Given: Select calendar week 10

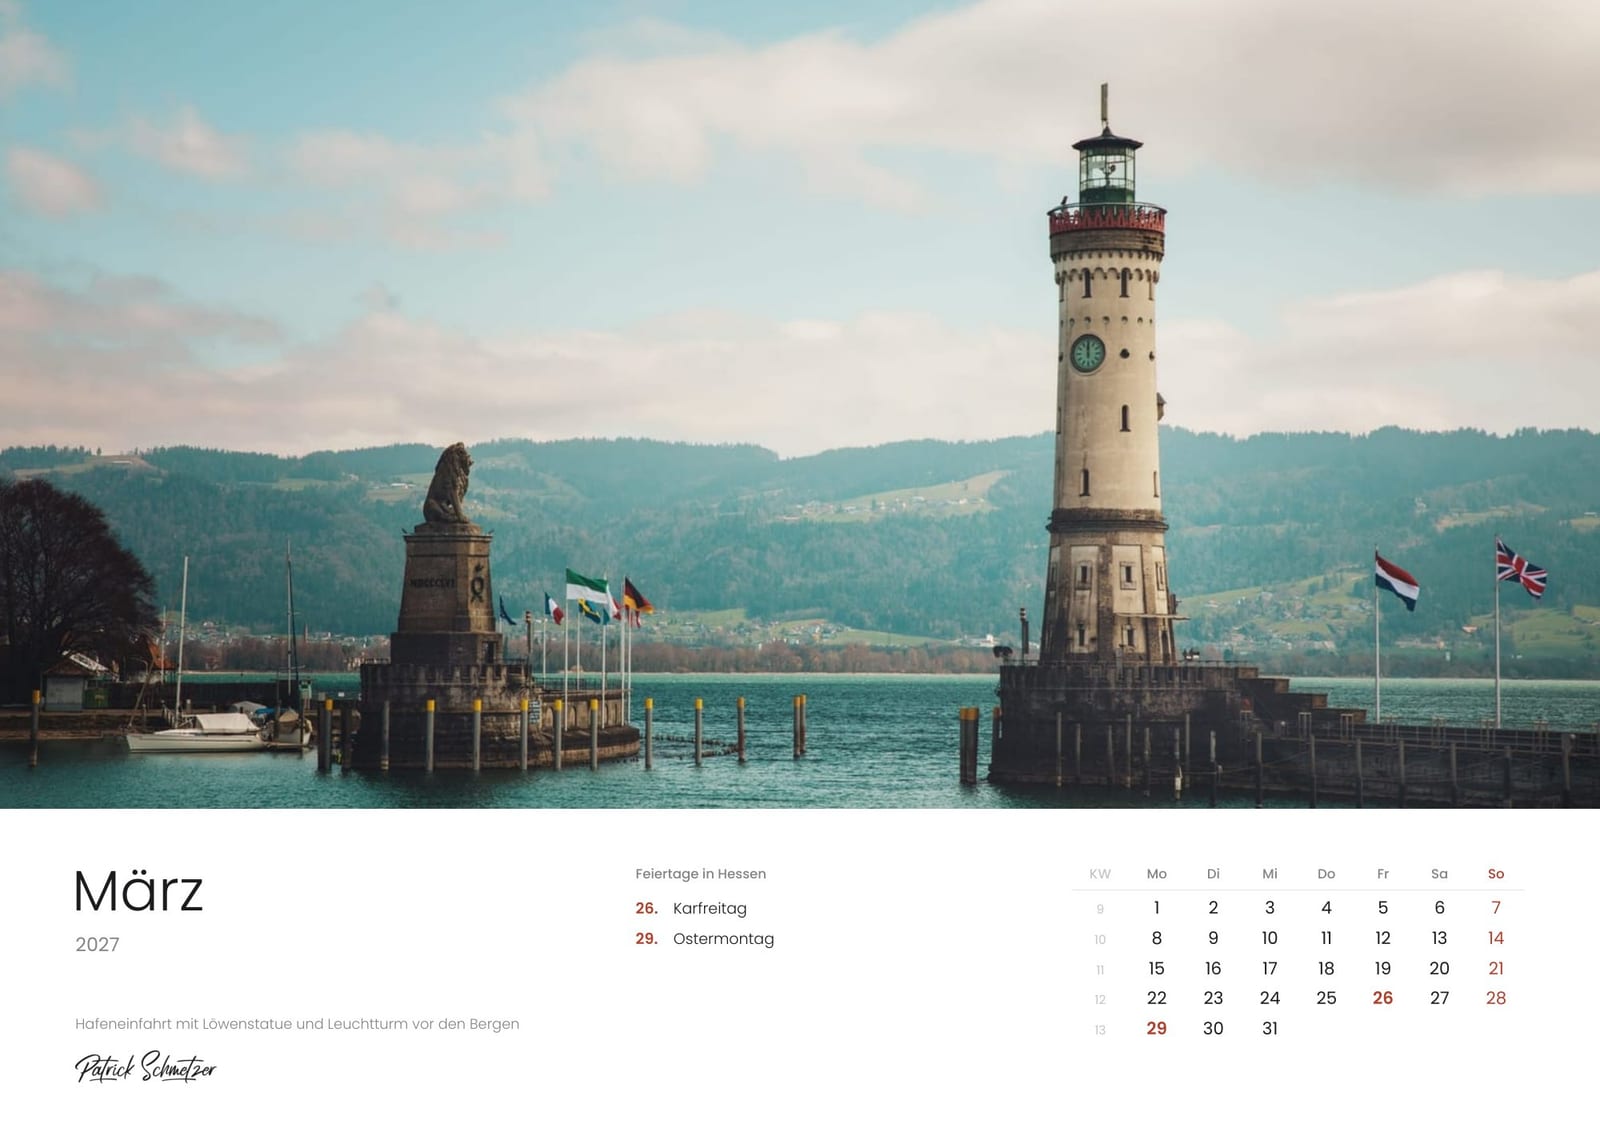Looking at the screenshot, I should tap(1100, 939).
